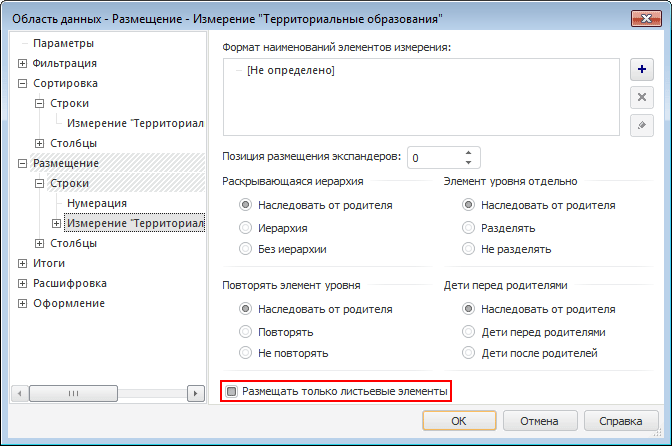Screen dimensions: 672x447
Task: Close the dialog with the red X
Action: pos(646,18)
